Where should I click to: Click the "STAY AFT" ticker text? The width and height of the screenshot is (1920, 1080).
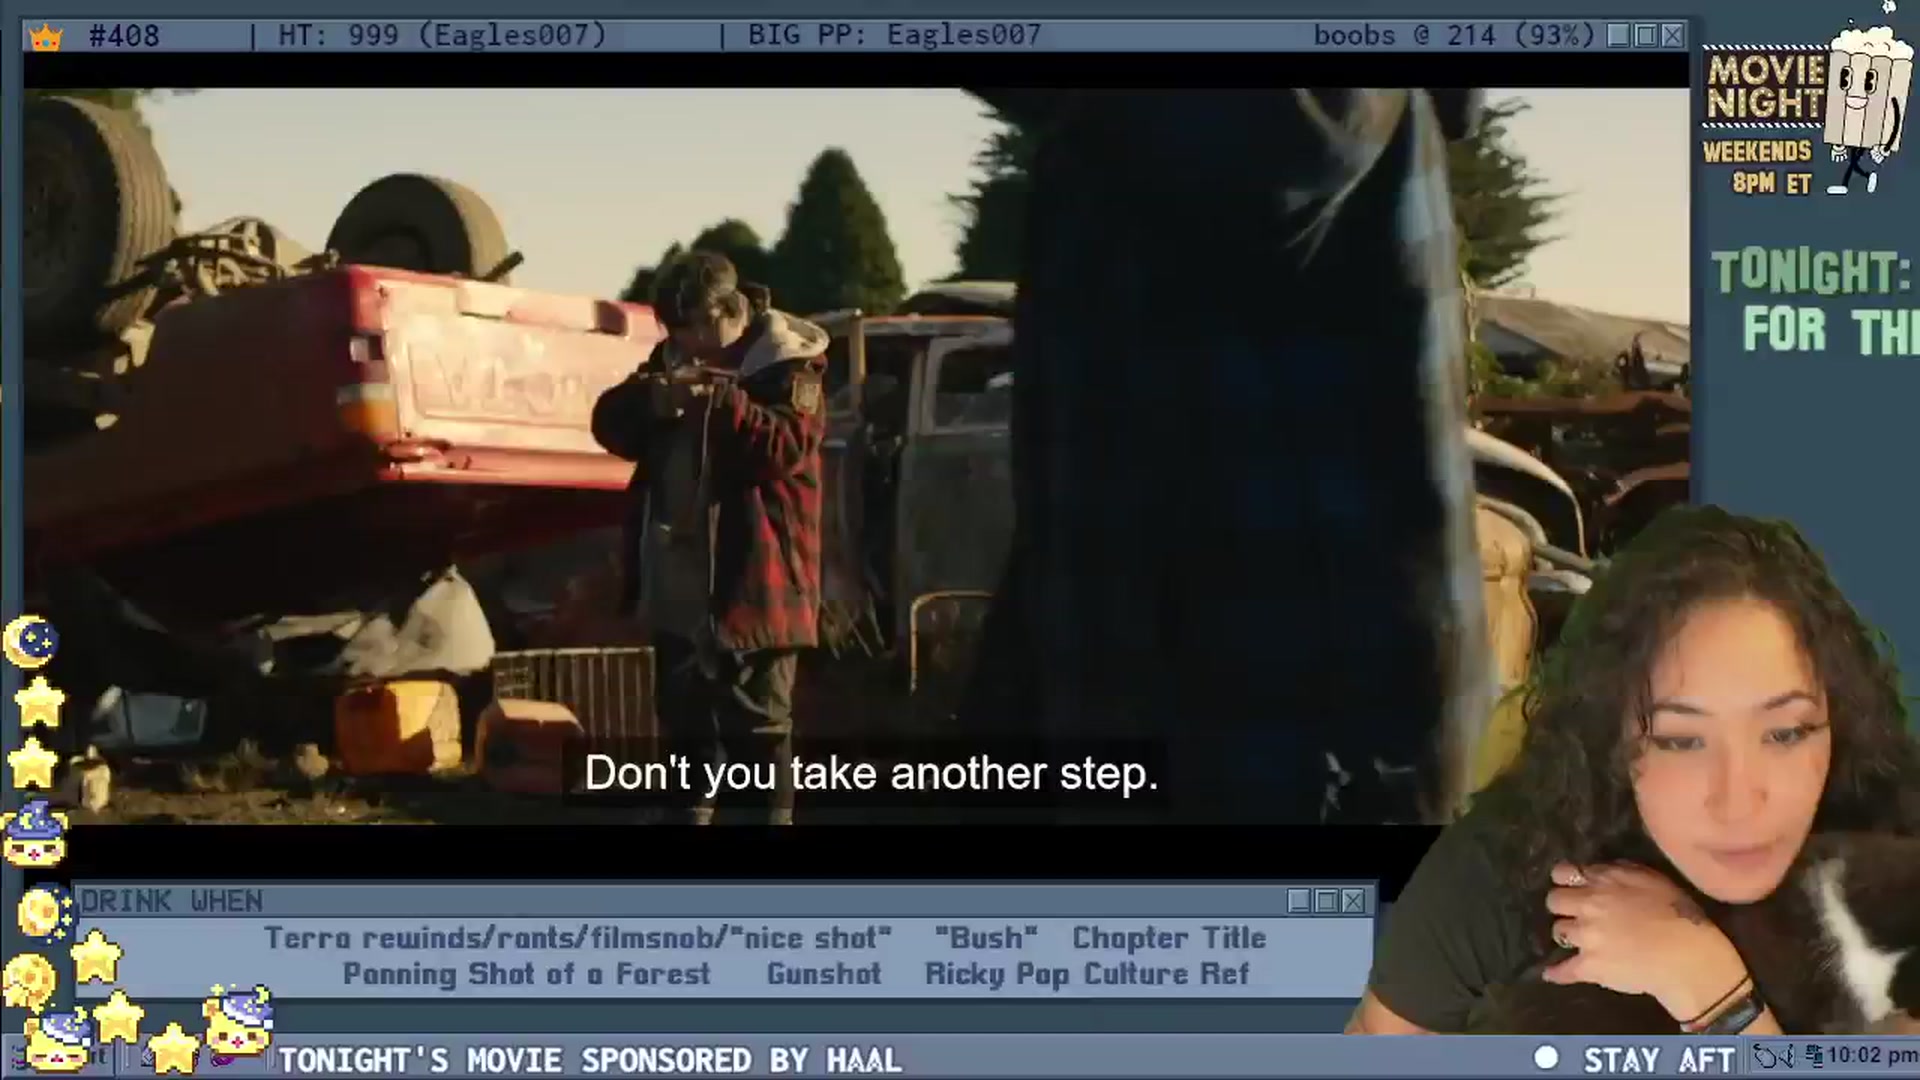click(1659, 1059)
